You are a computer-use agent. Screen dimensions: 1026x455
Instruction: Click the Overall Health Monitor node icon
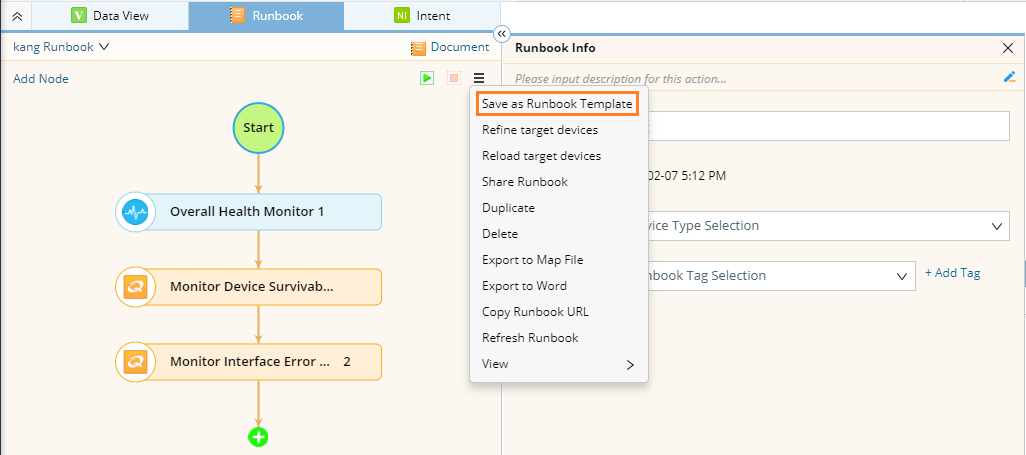coord(135,212)
